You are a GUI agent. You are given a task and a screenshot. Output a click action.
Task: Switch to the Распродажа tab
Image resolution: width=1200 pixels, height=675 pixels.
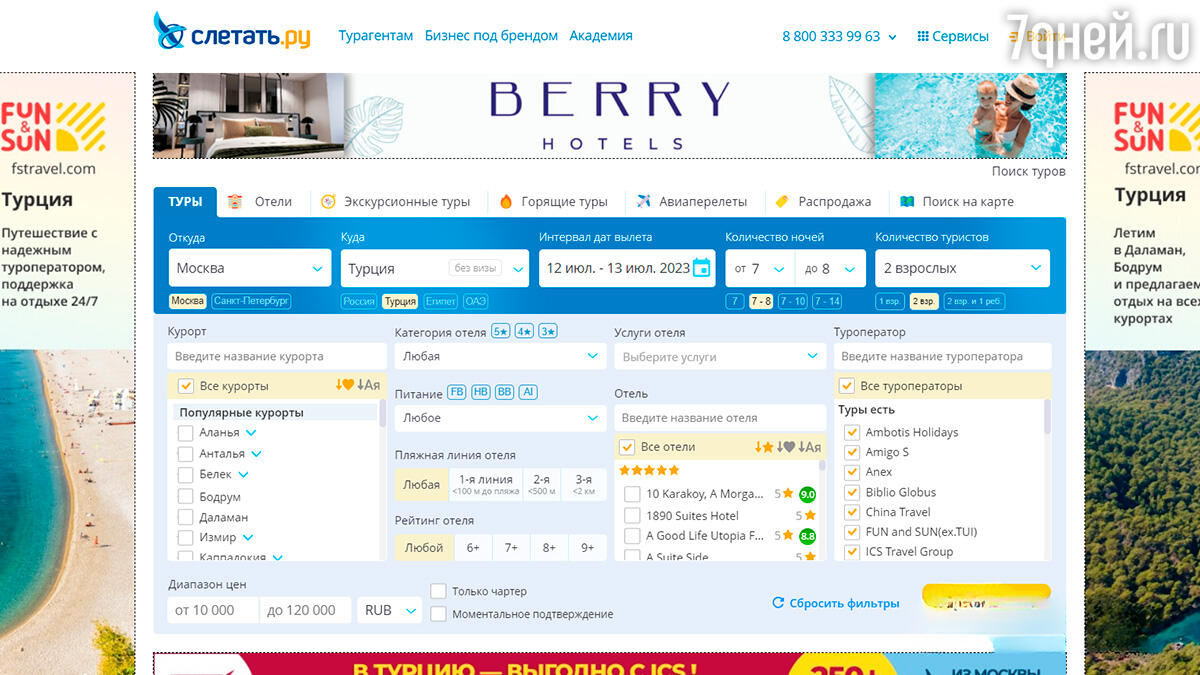pyautogui.click(x=824, y=201)
